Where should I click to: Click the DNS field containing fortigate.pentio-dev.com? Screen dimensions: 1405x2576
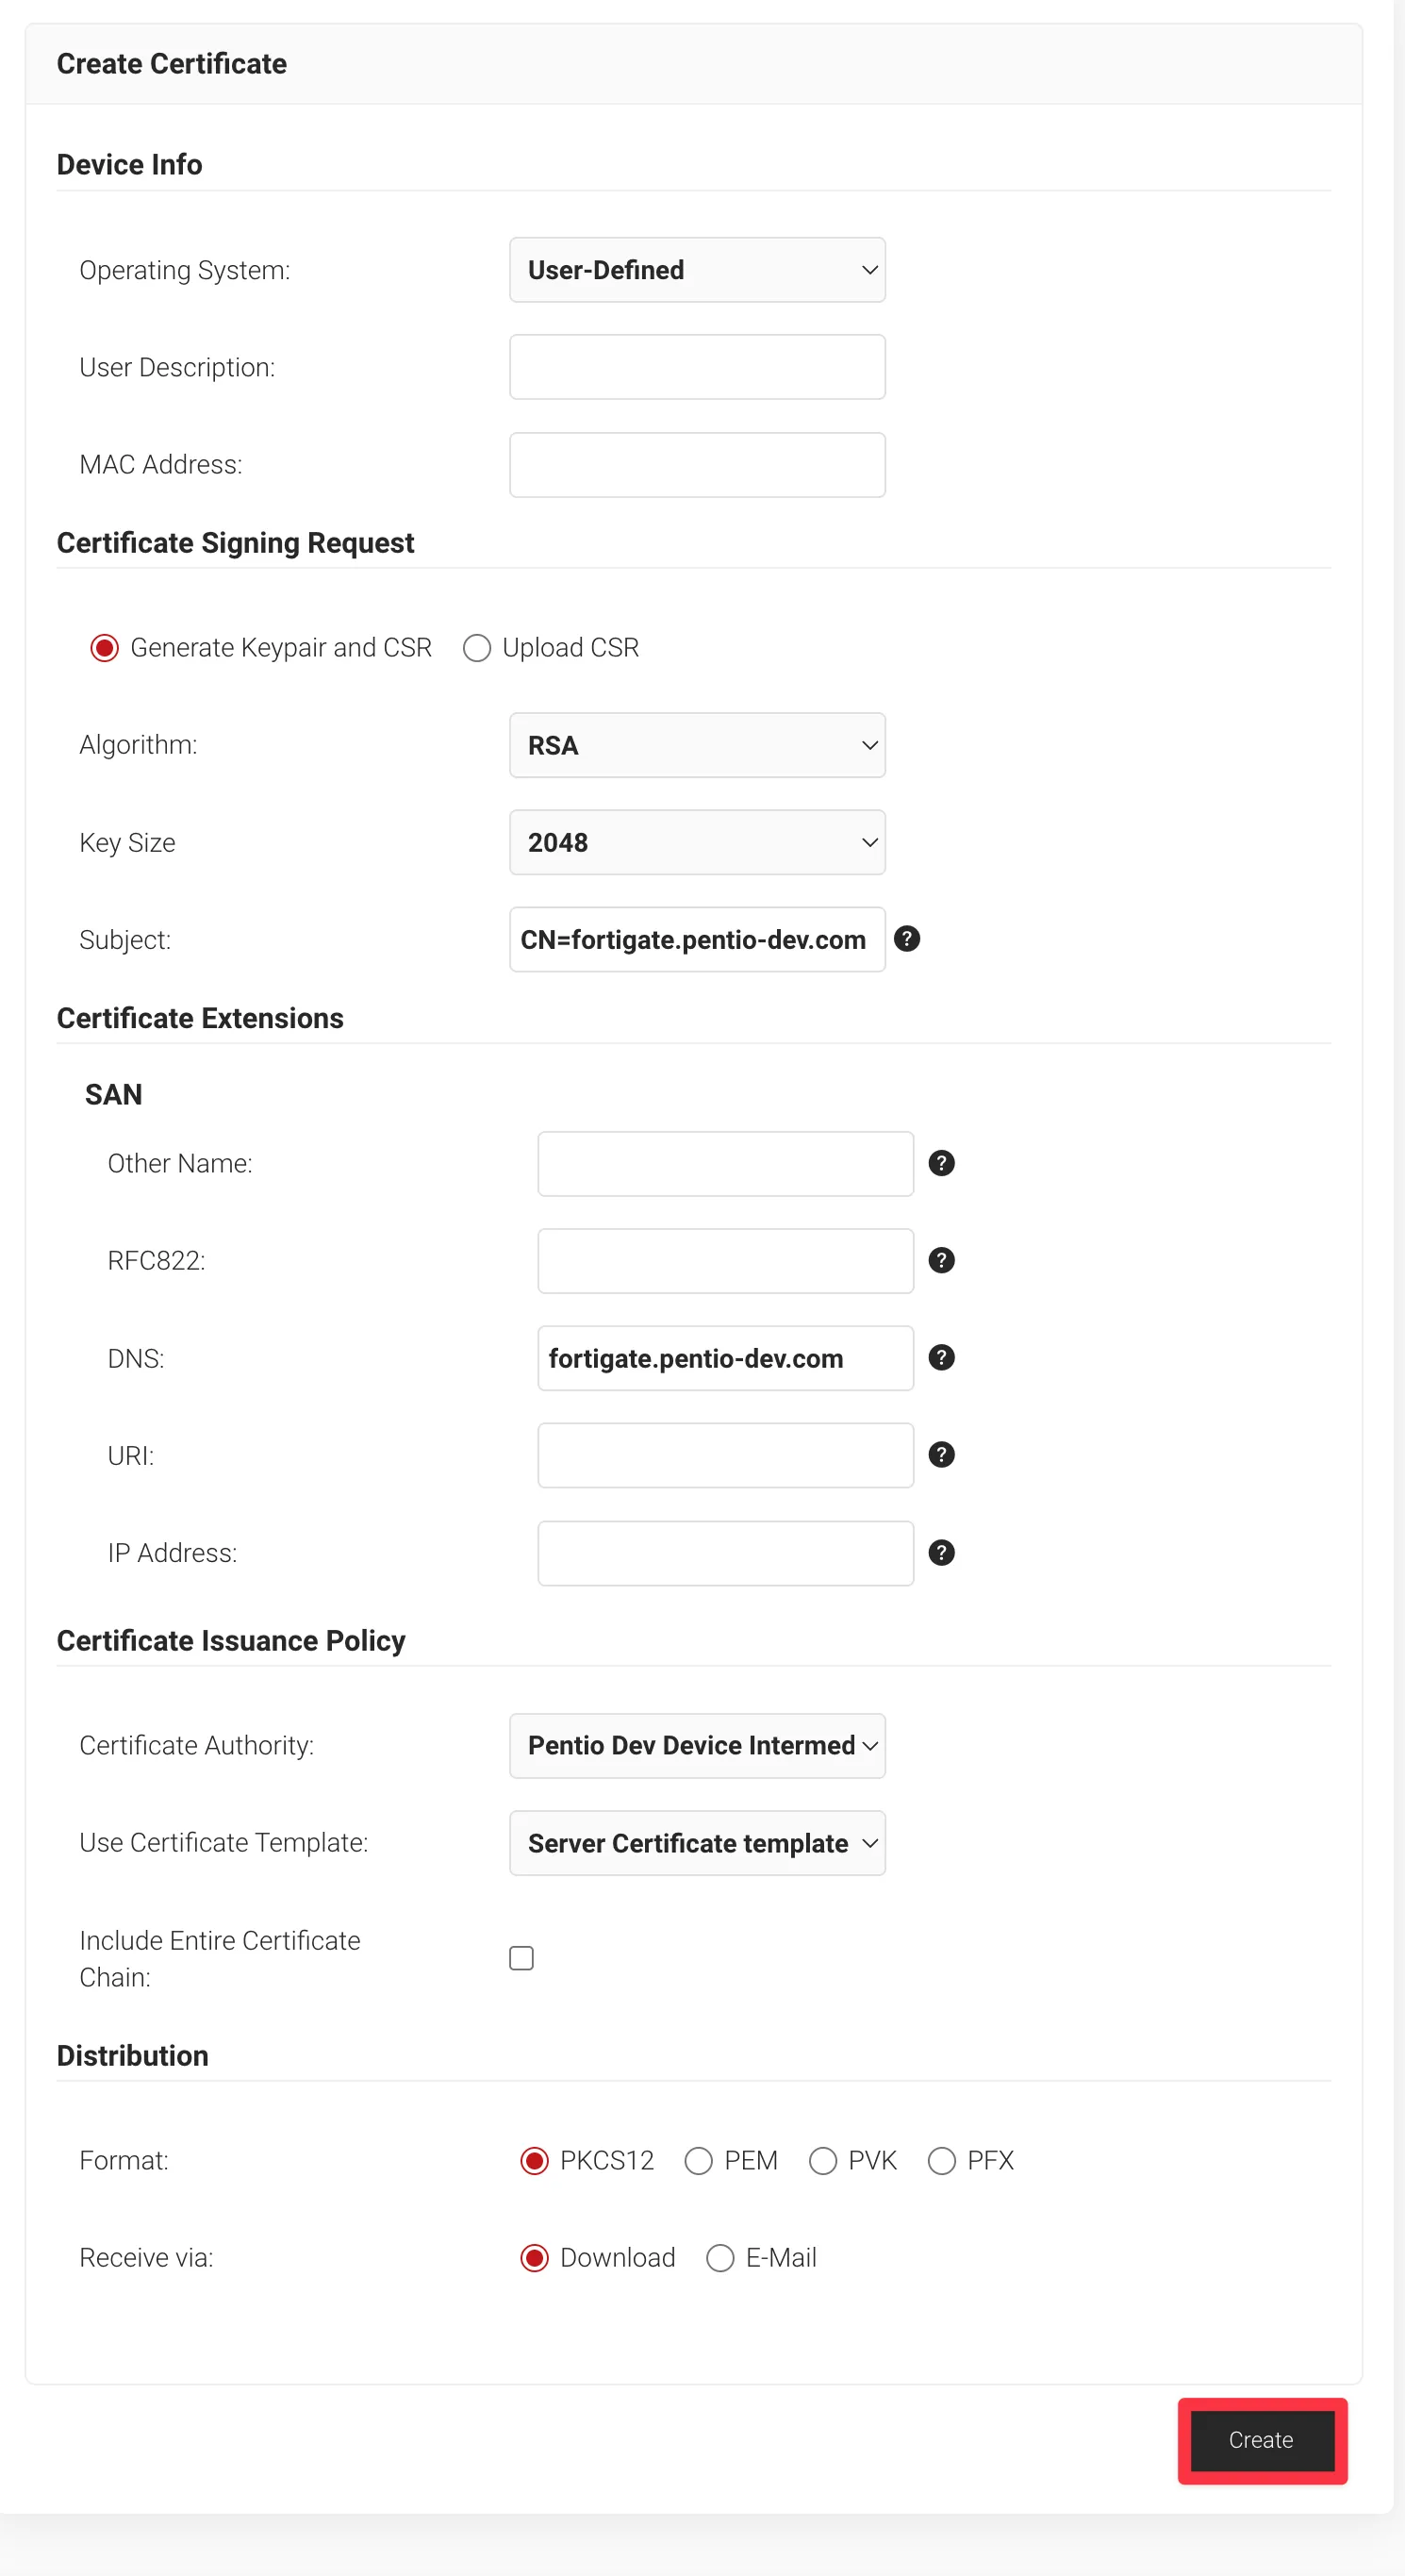click(x=725, y=1358)
